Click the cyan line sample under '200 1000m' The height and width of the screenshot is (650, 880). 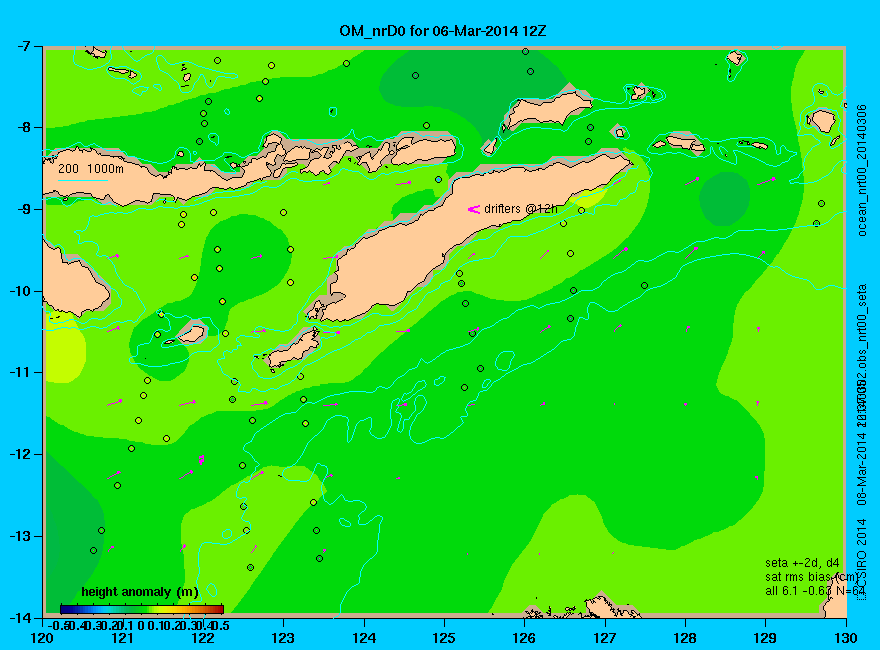click(x=82, y=180)
